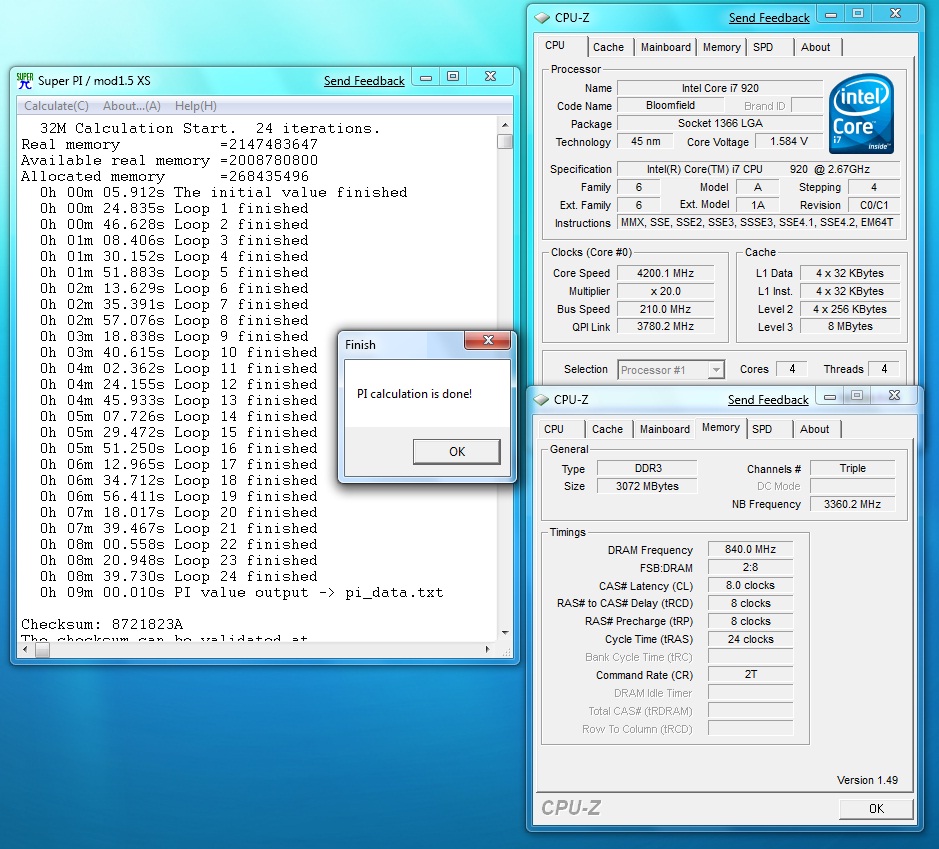
Task: Switch to Mainboard tab in upper CPU-Z window
Action: pos(665,47)
